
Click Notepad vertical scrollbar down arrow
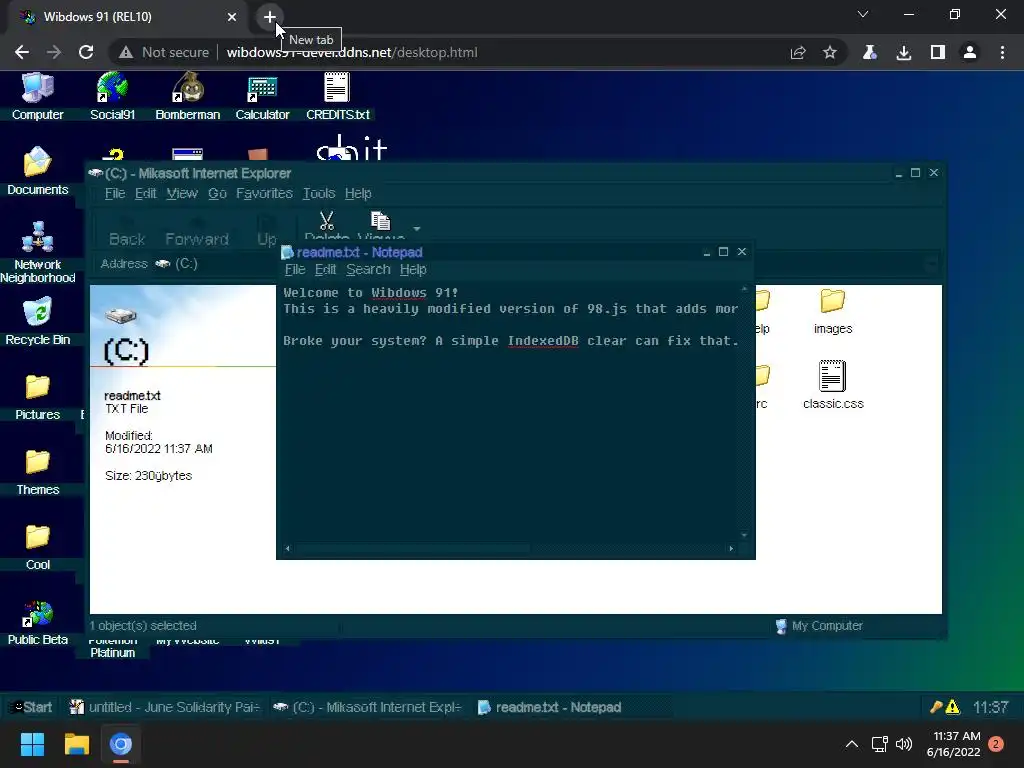(744, 536)
